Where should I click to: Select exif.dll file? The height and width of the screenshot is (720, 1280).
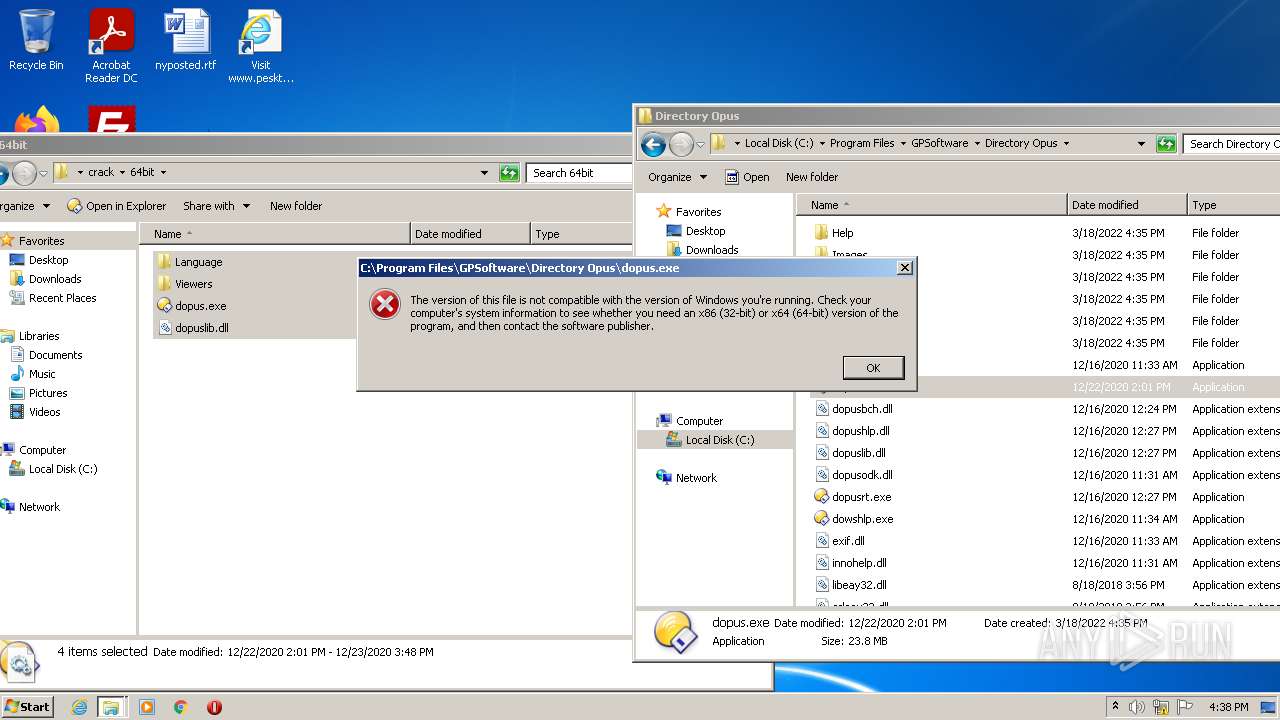pyautogui.click(x=839, y=541)
